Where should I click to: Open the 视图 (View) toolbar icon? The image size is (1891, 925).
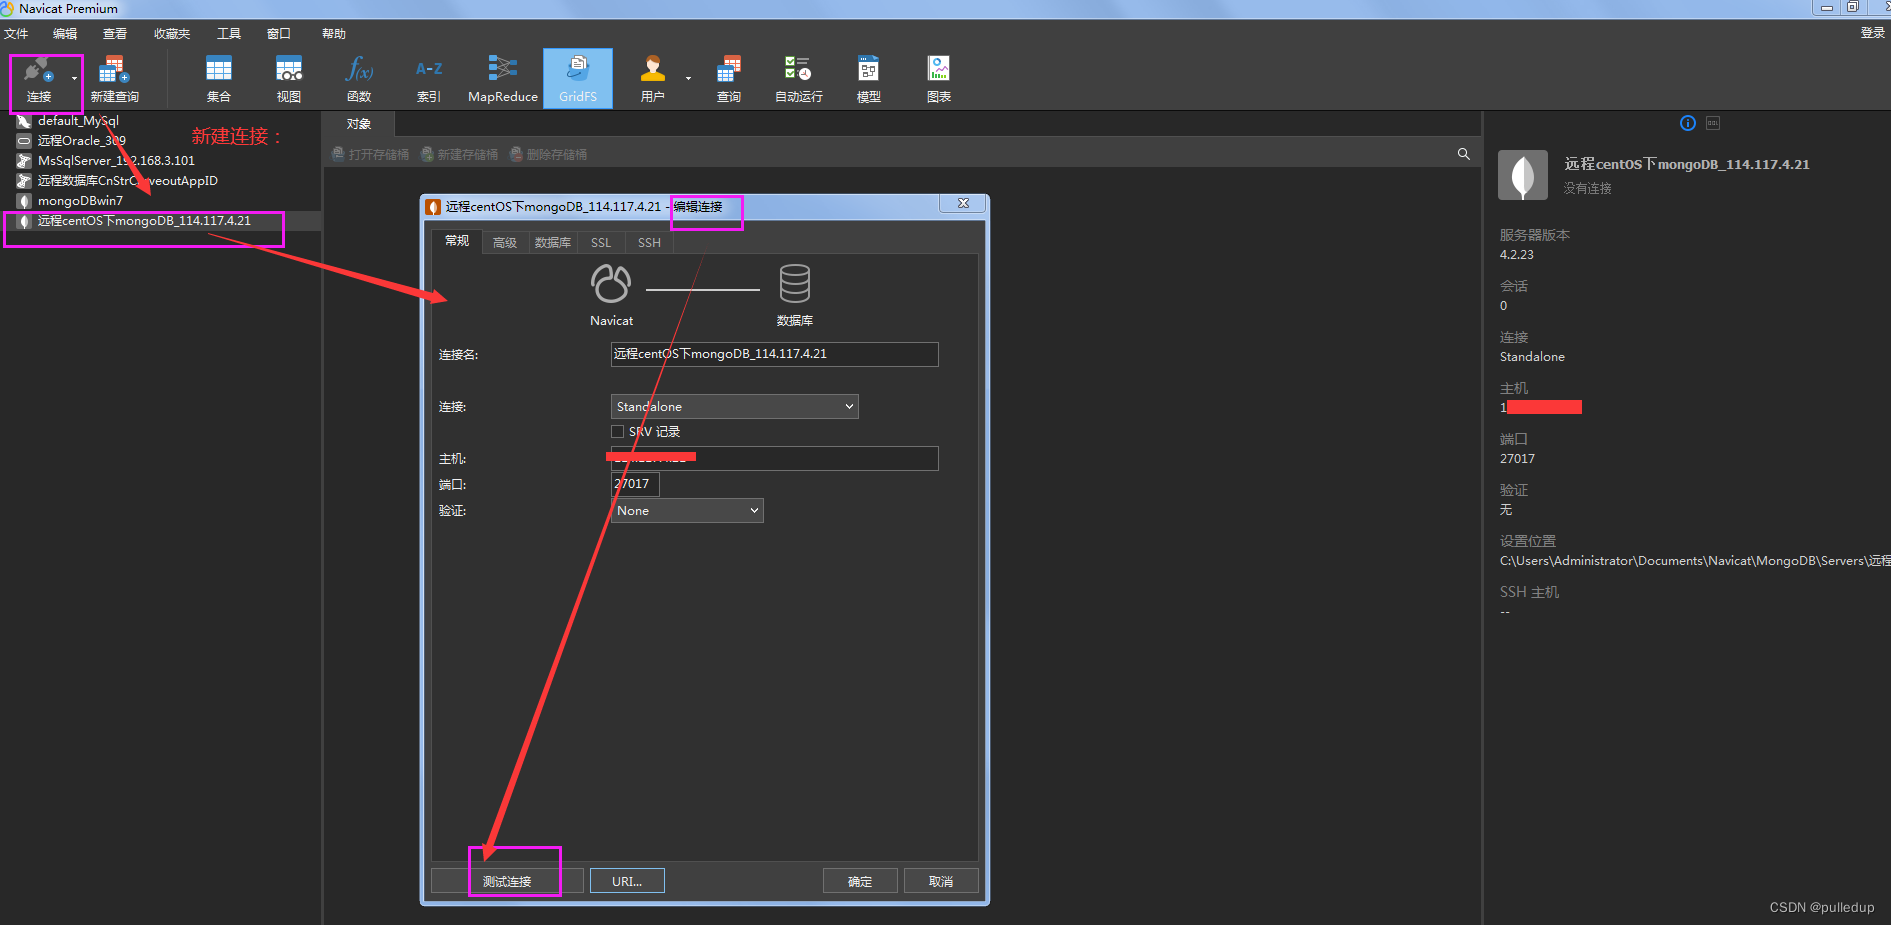(x=289, y=79)
